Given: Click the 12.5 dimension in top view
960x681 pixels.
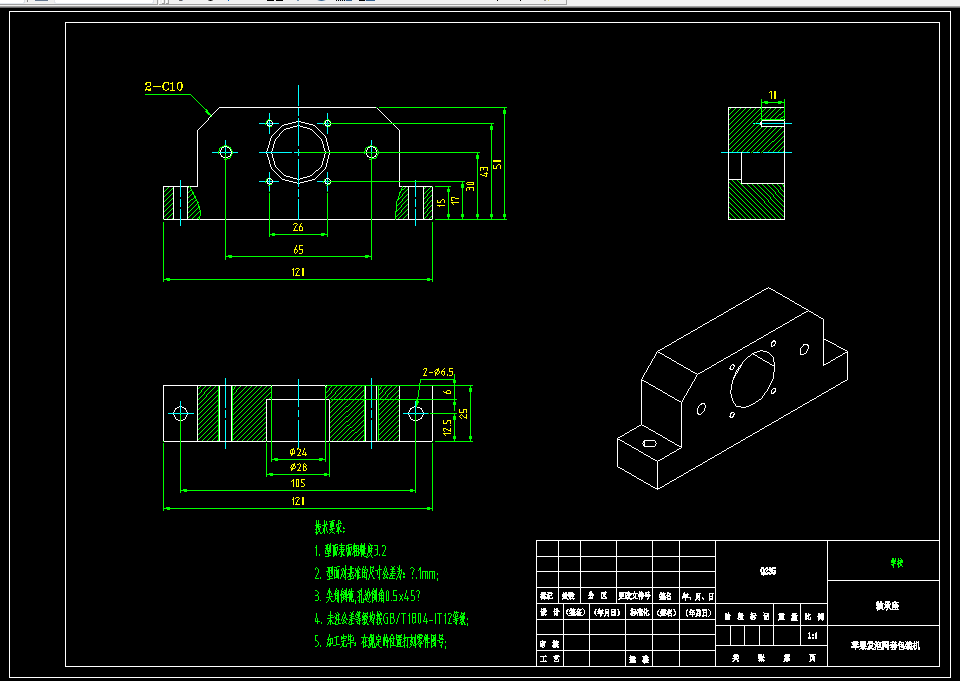Looking at the screenshot, I should click(x=448, y=427).
